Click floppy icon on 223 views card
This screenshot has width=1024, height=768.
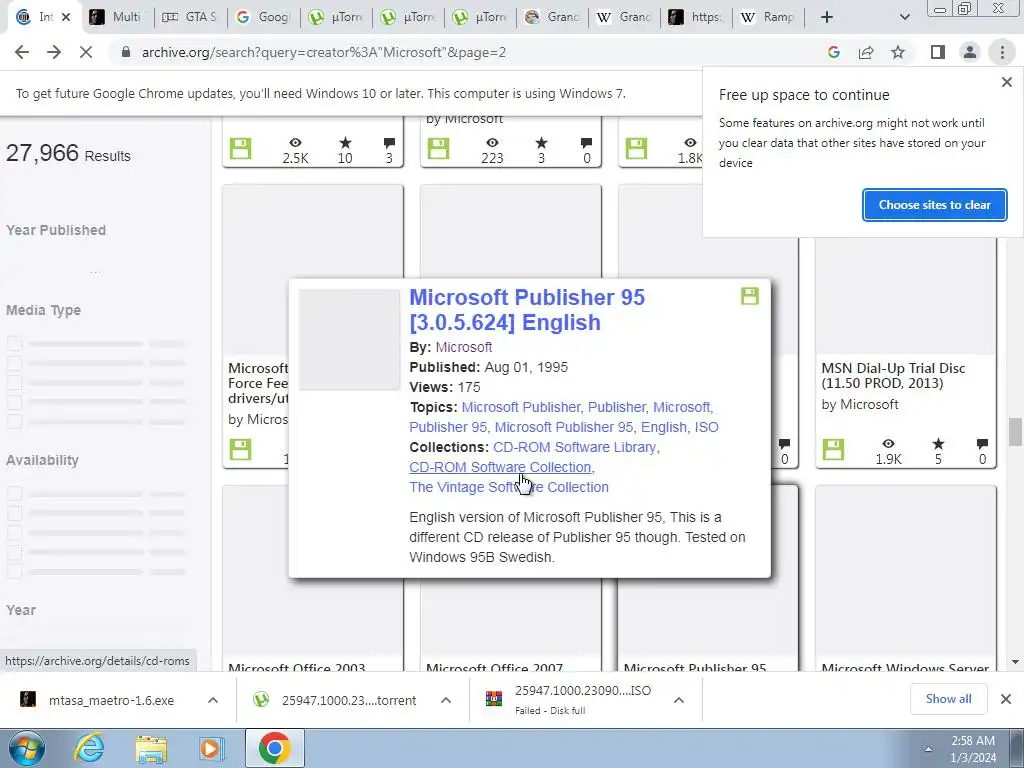point(438,148)
